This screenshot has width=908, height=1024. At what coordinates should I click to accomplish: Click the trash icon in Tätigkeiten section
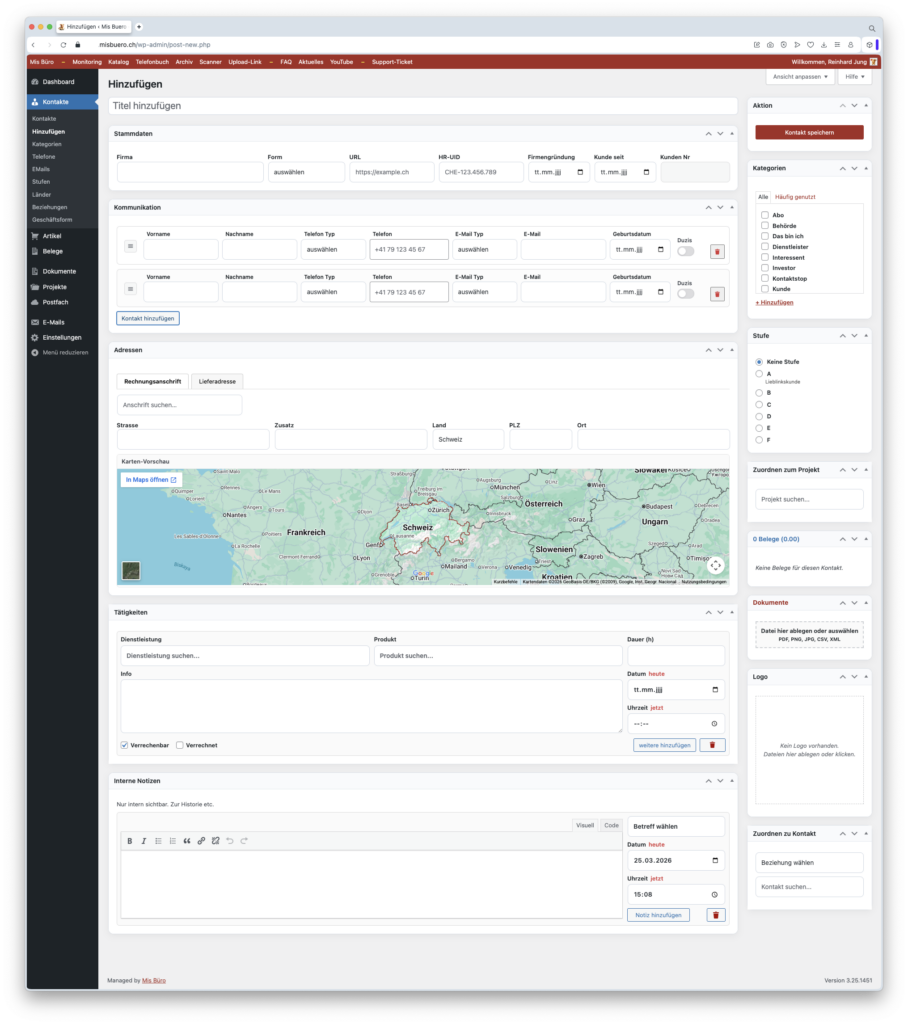(712, 745)
